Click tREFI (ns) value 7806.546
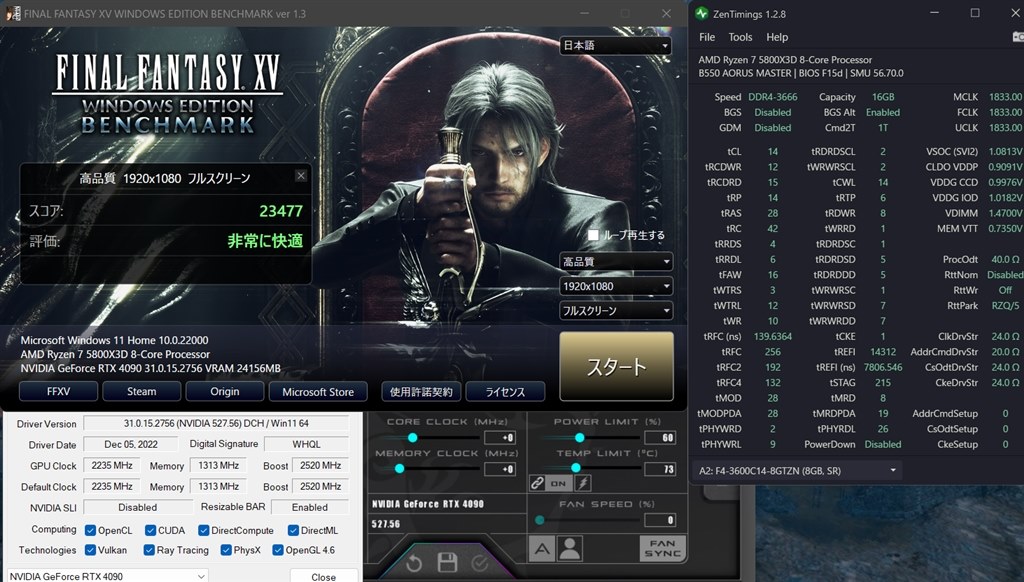The image size is (1024, 582). pos(883,367)
